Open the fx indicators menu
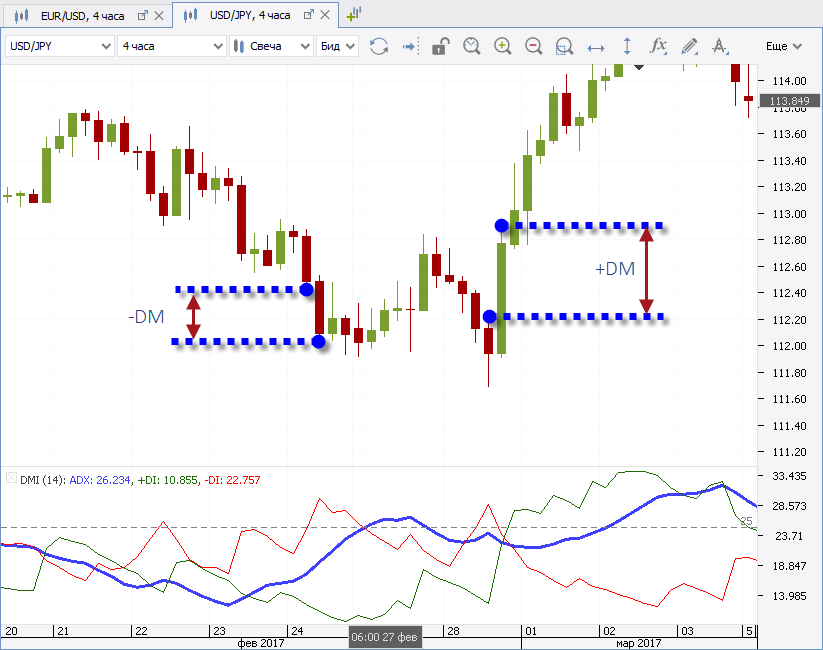The image size is (823, 650). 658,46
